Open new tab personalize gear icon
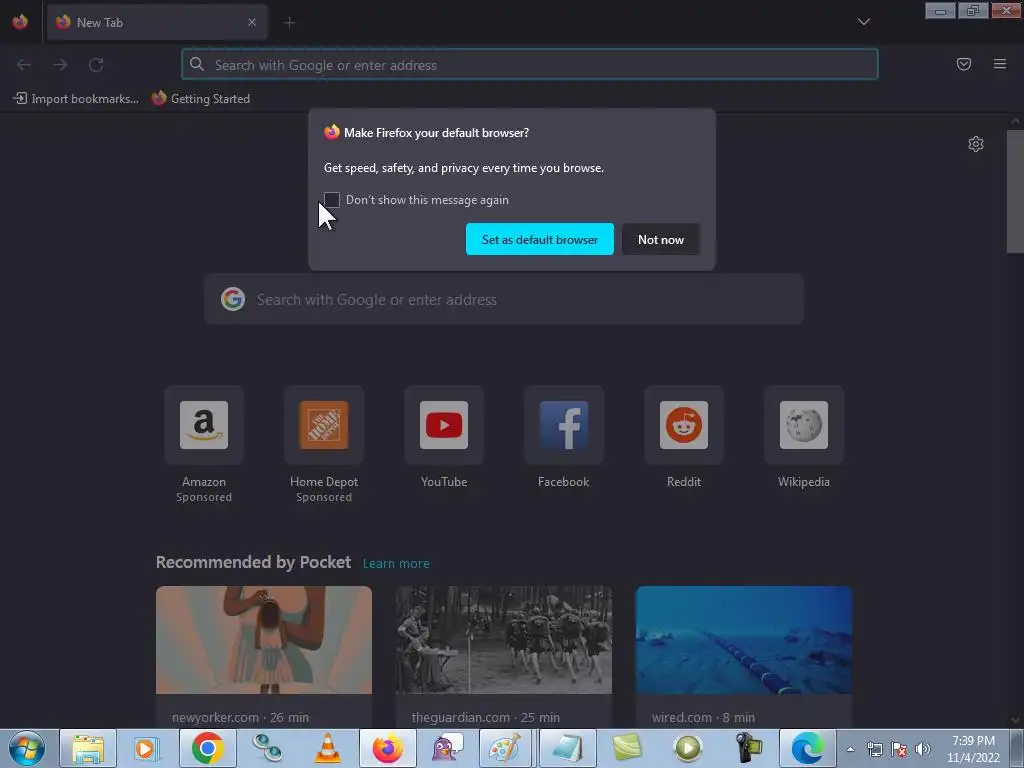The width and height of the screenshot is (1024, 768). click(x=976, y=144)
